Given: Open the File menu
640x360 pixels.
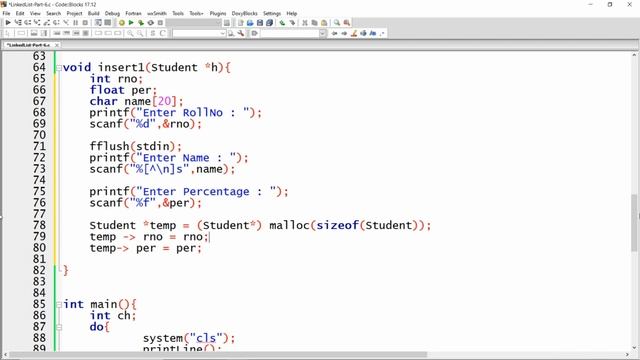Looking at the screenshot, I should tap(7, 13).
